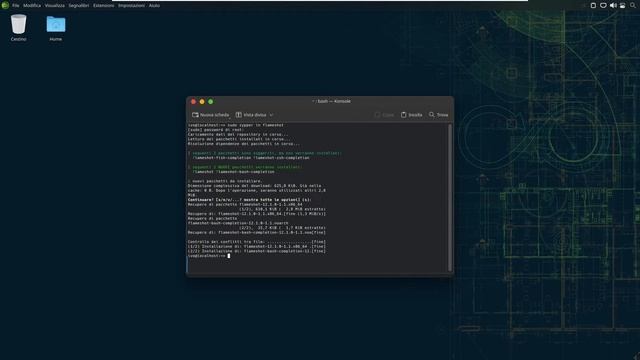640x360 pixels.
Task: Click the "Continuare?" prompt line in terminal
Action: pyautogui.click(x=249, y=200)
